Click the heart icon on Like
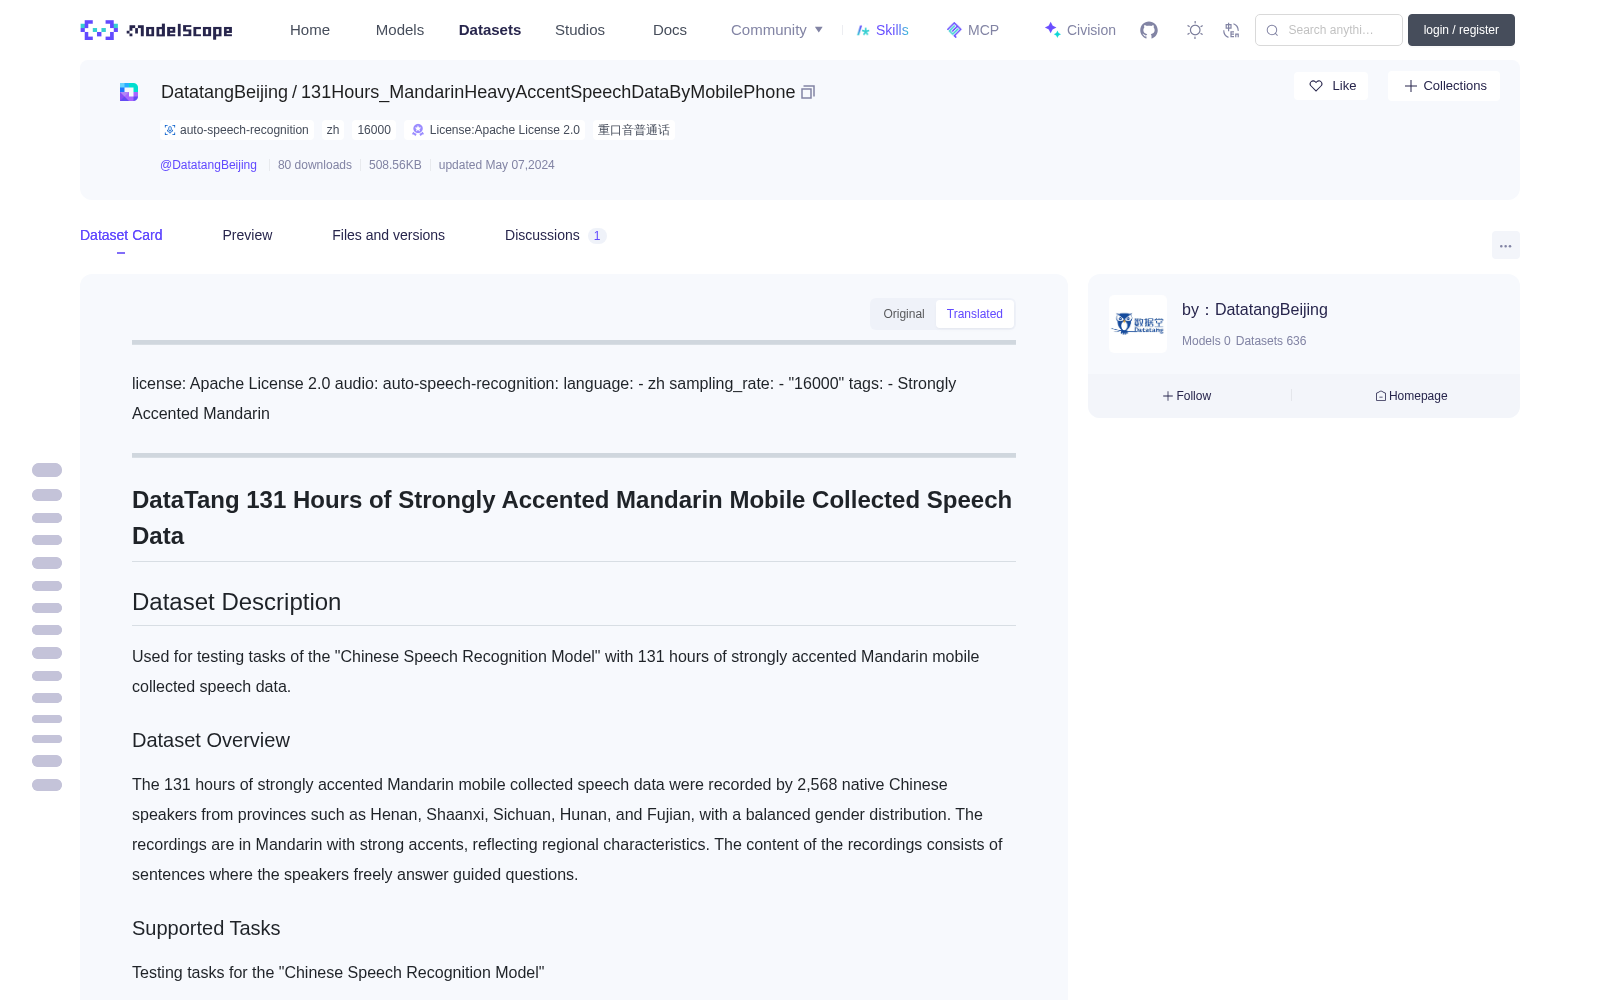 point(1316,86)
